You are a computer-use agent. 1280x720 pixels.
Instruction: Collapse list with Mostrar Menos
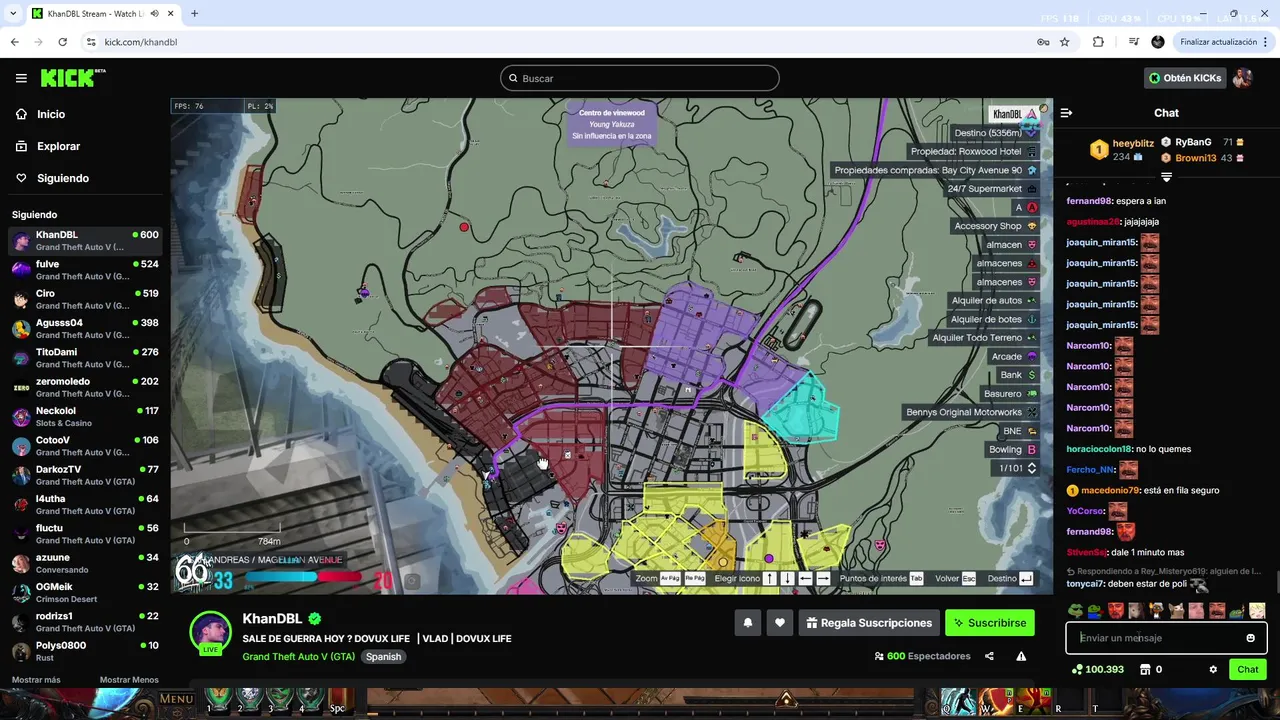click(x=129, y=680)
